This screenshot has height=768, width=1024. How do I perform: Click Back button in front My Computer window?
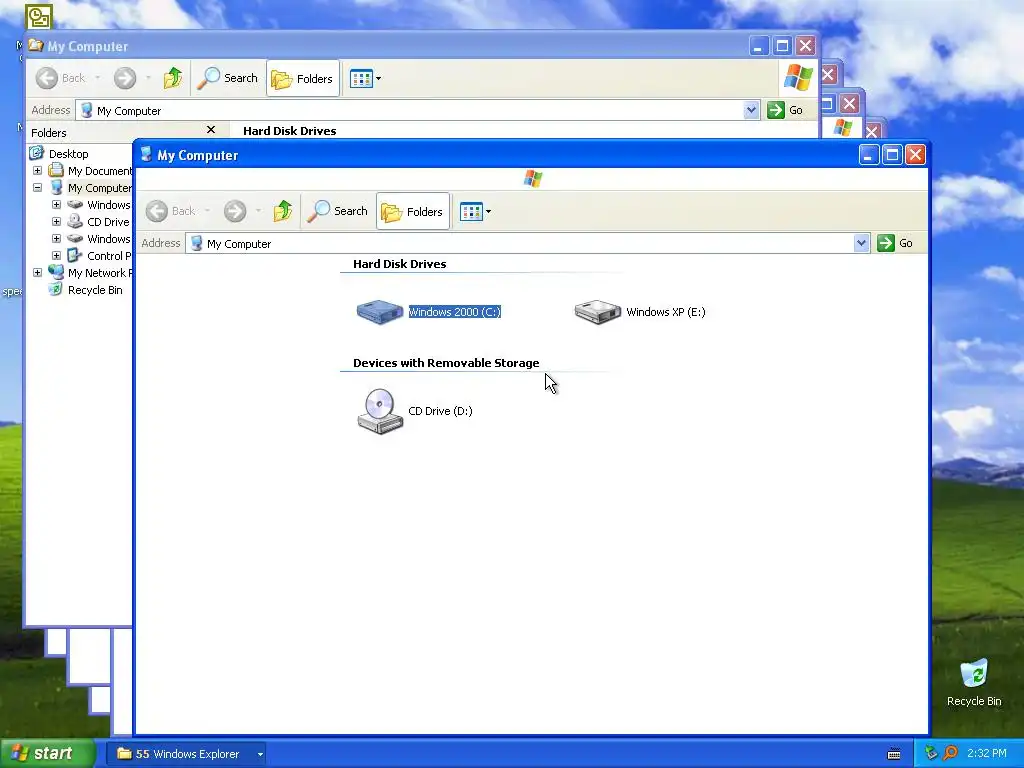[171, 211]
